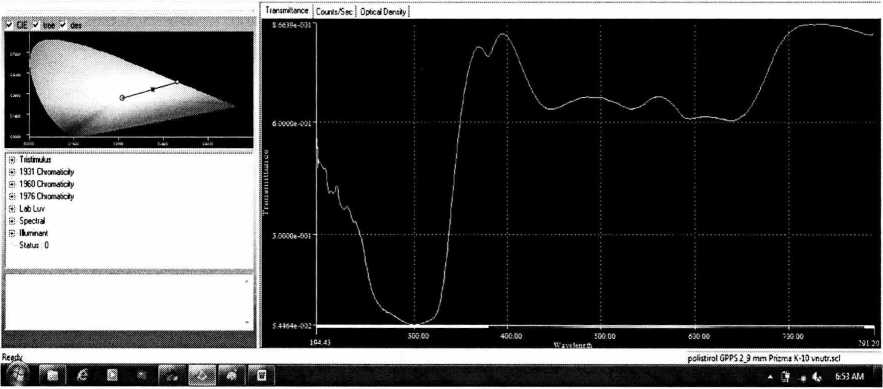The width and height of the screenshot is (883, 389).
Task: Launch Internet Explorer from the taskbar
Action: [x=82, y=375]
